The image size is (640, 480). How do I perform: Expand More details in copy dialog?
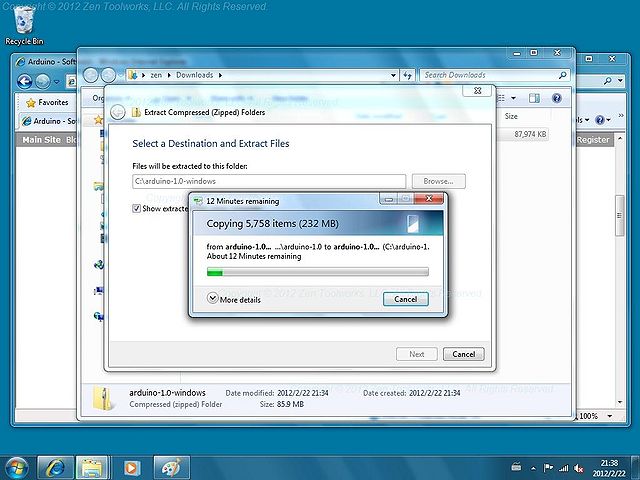(x=233, y=299)
